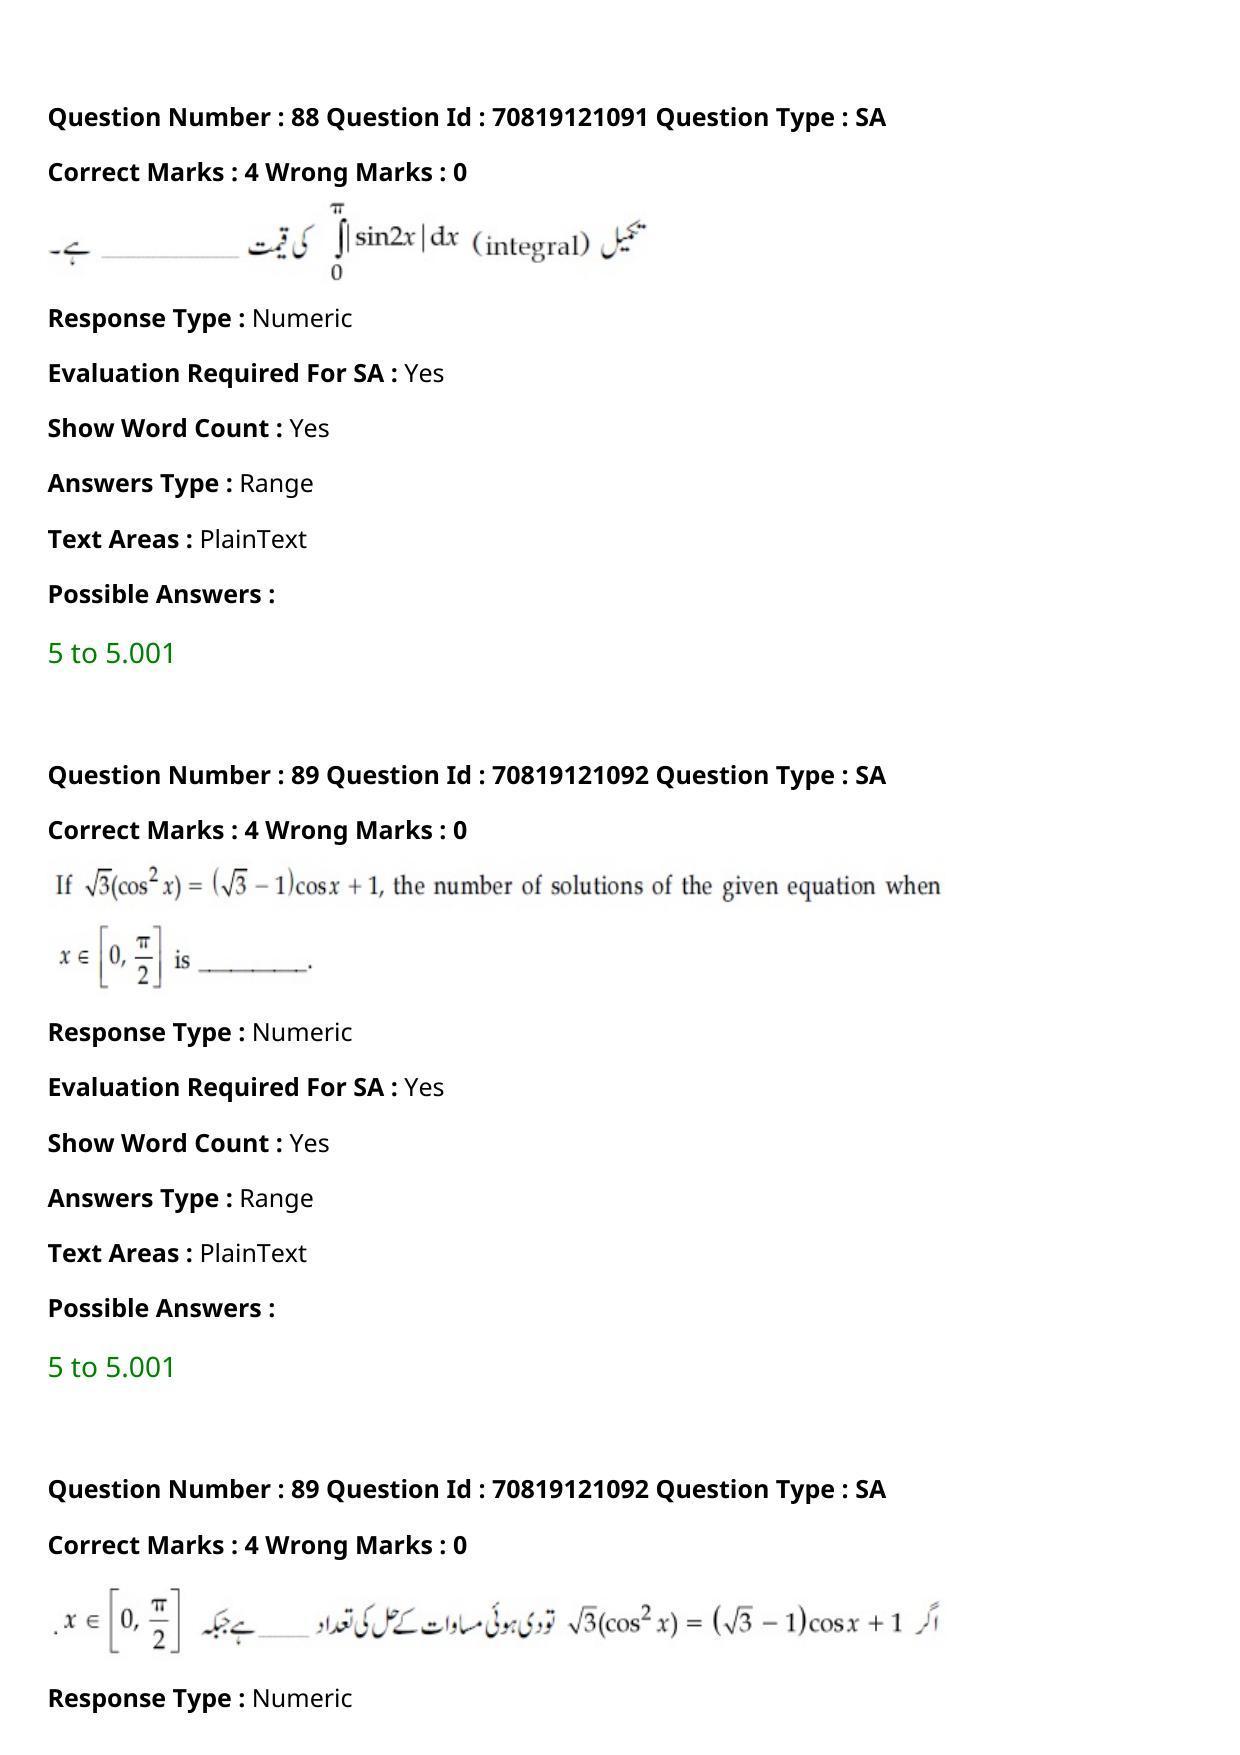Click the integral of |sin2x| expression

[x=395, y=241]
